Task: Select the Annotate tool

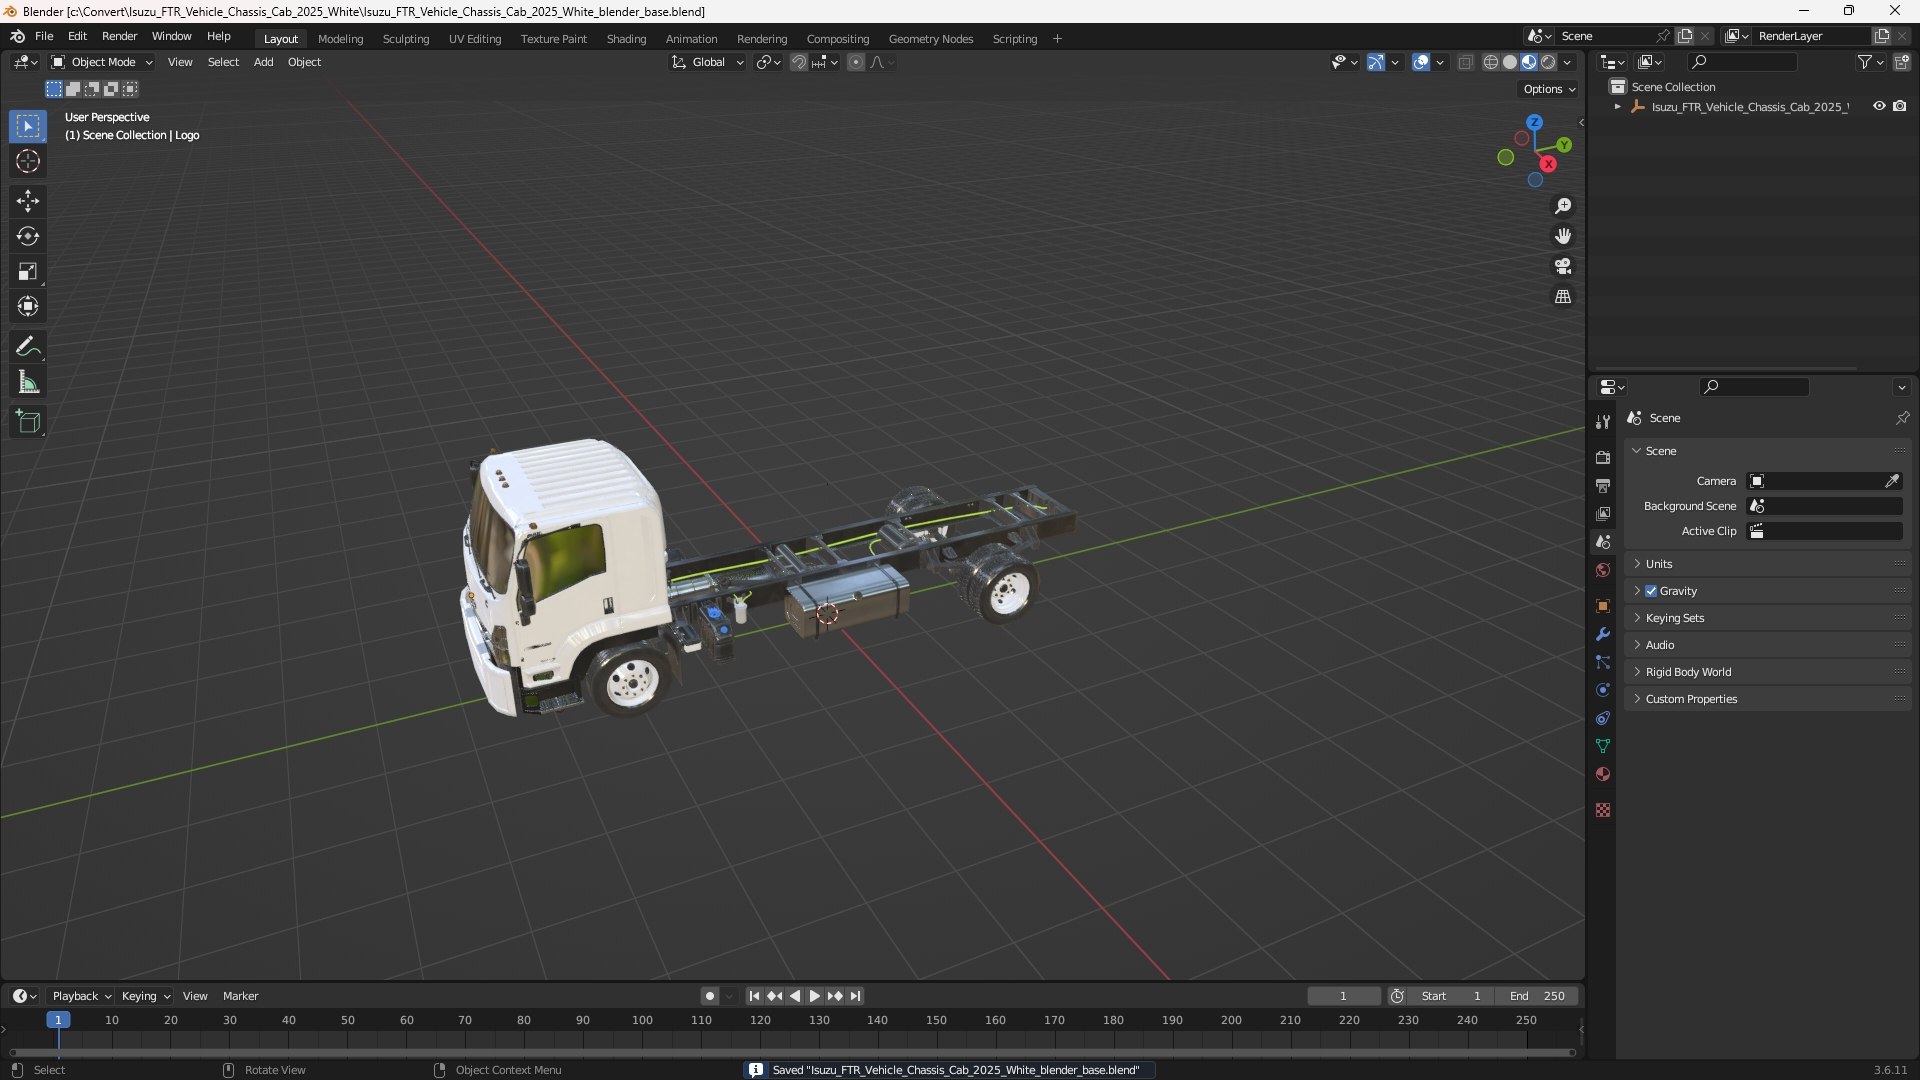Action: 28,347
